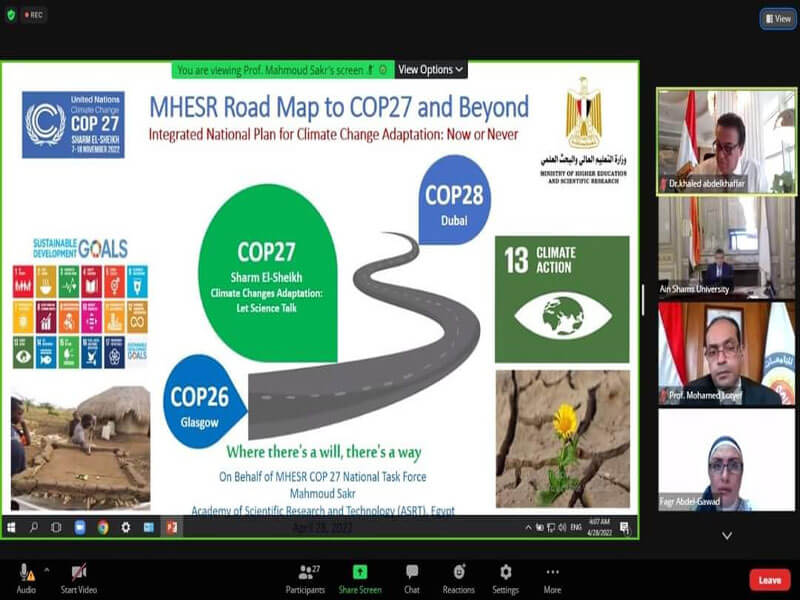800x600 pixels.
Task: Click the REC recording indicator
Action: pyautogui.click(x=33, y=15)
